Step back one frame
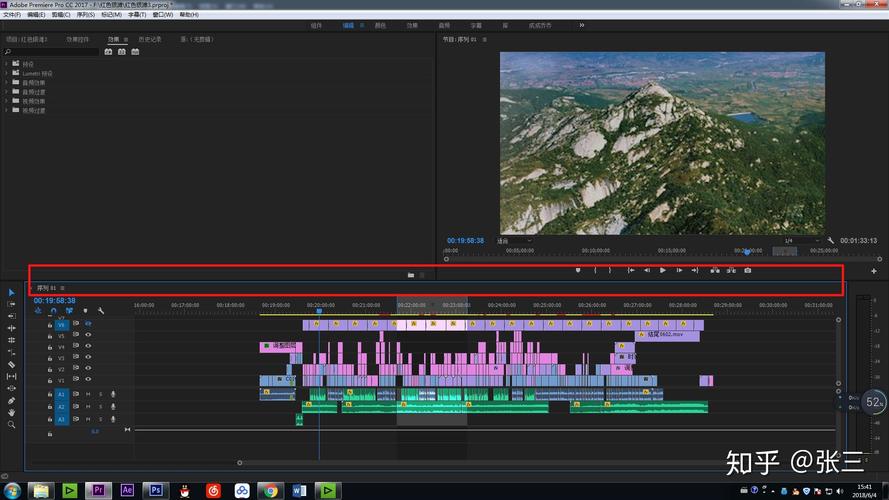 647,270
